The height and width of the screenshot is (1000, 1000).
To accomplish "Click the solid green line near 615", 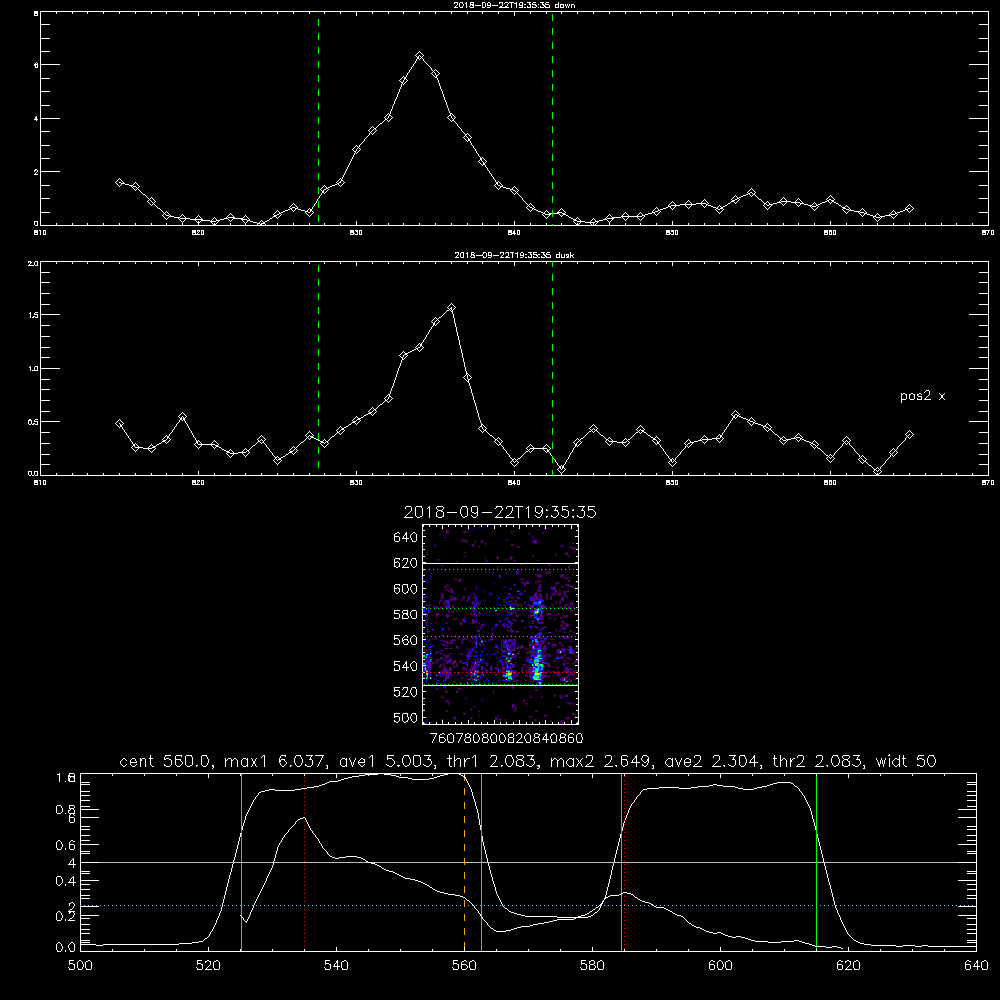I will (x=816, y=862).
